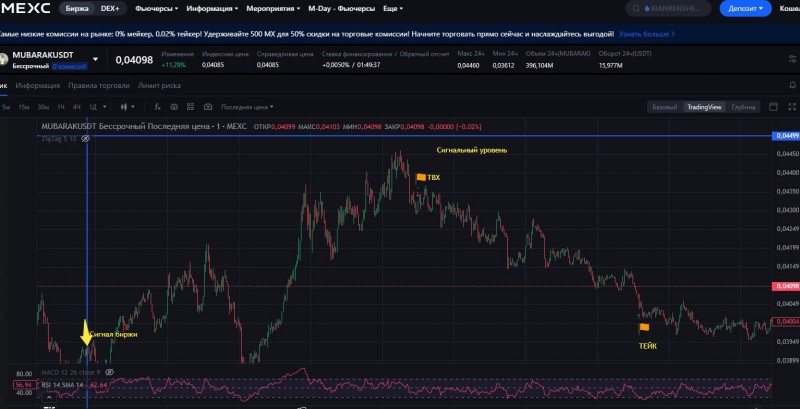800x409 pixels.
Task: Select the 1Ч timeframe
Action: click(x=61, y=107)
